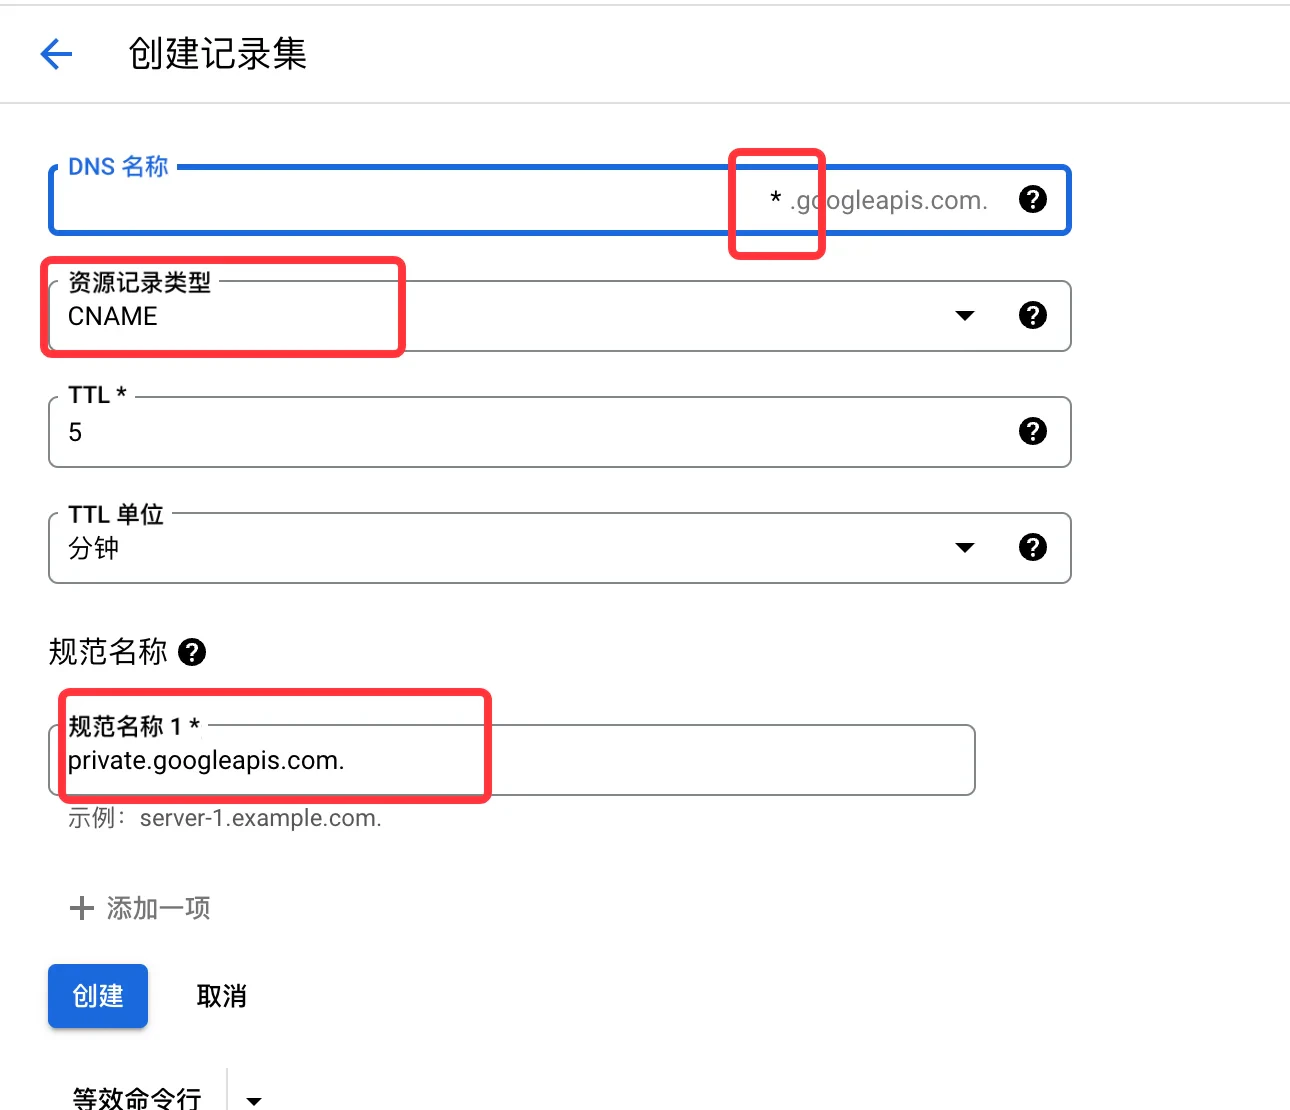The image size is (1290, 1110).
Task: Click the 规范名称 1 input field
Action: click(512, 760)
